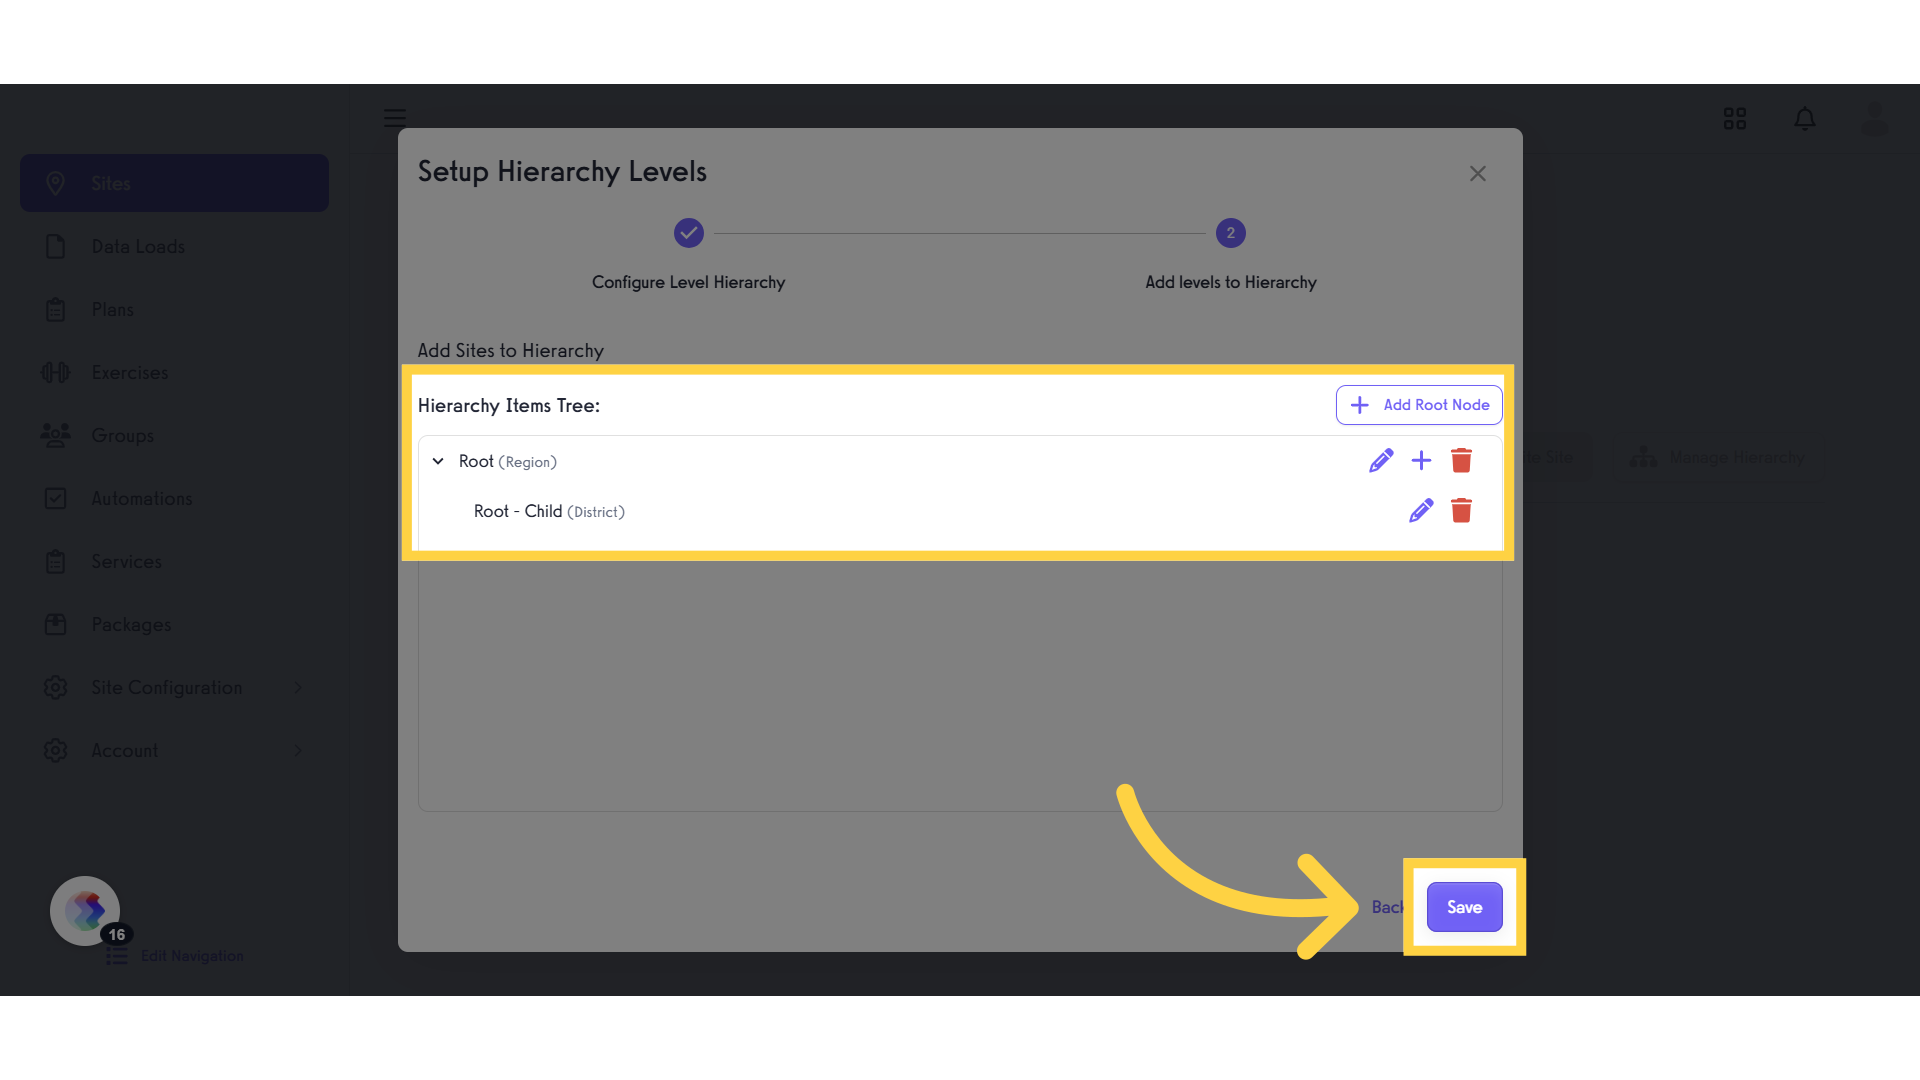Save the hierarchy setup

tap(1464, 907)
